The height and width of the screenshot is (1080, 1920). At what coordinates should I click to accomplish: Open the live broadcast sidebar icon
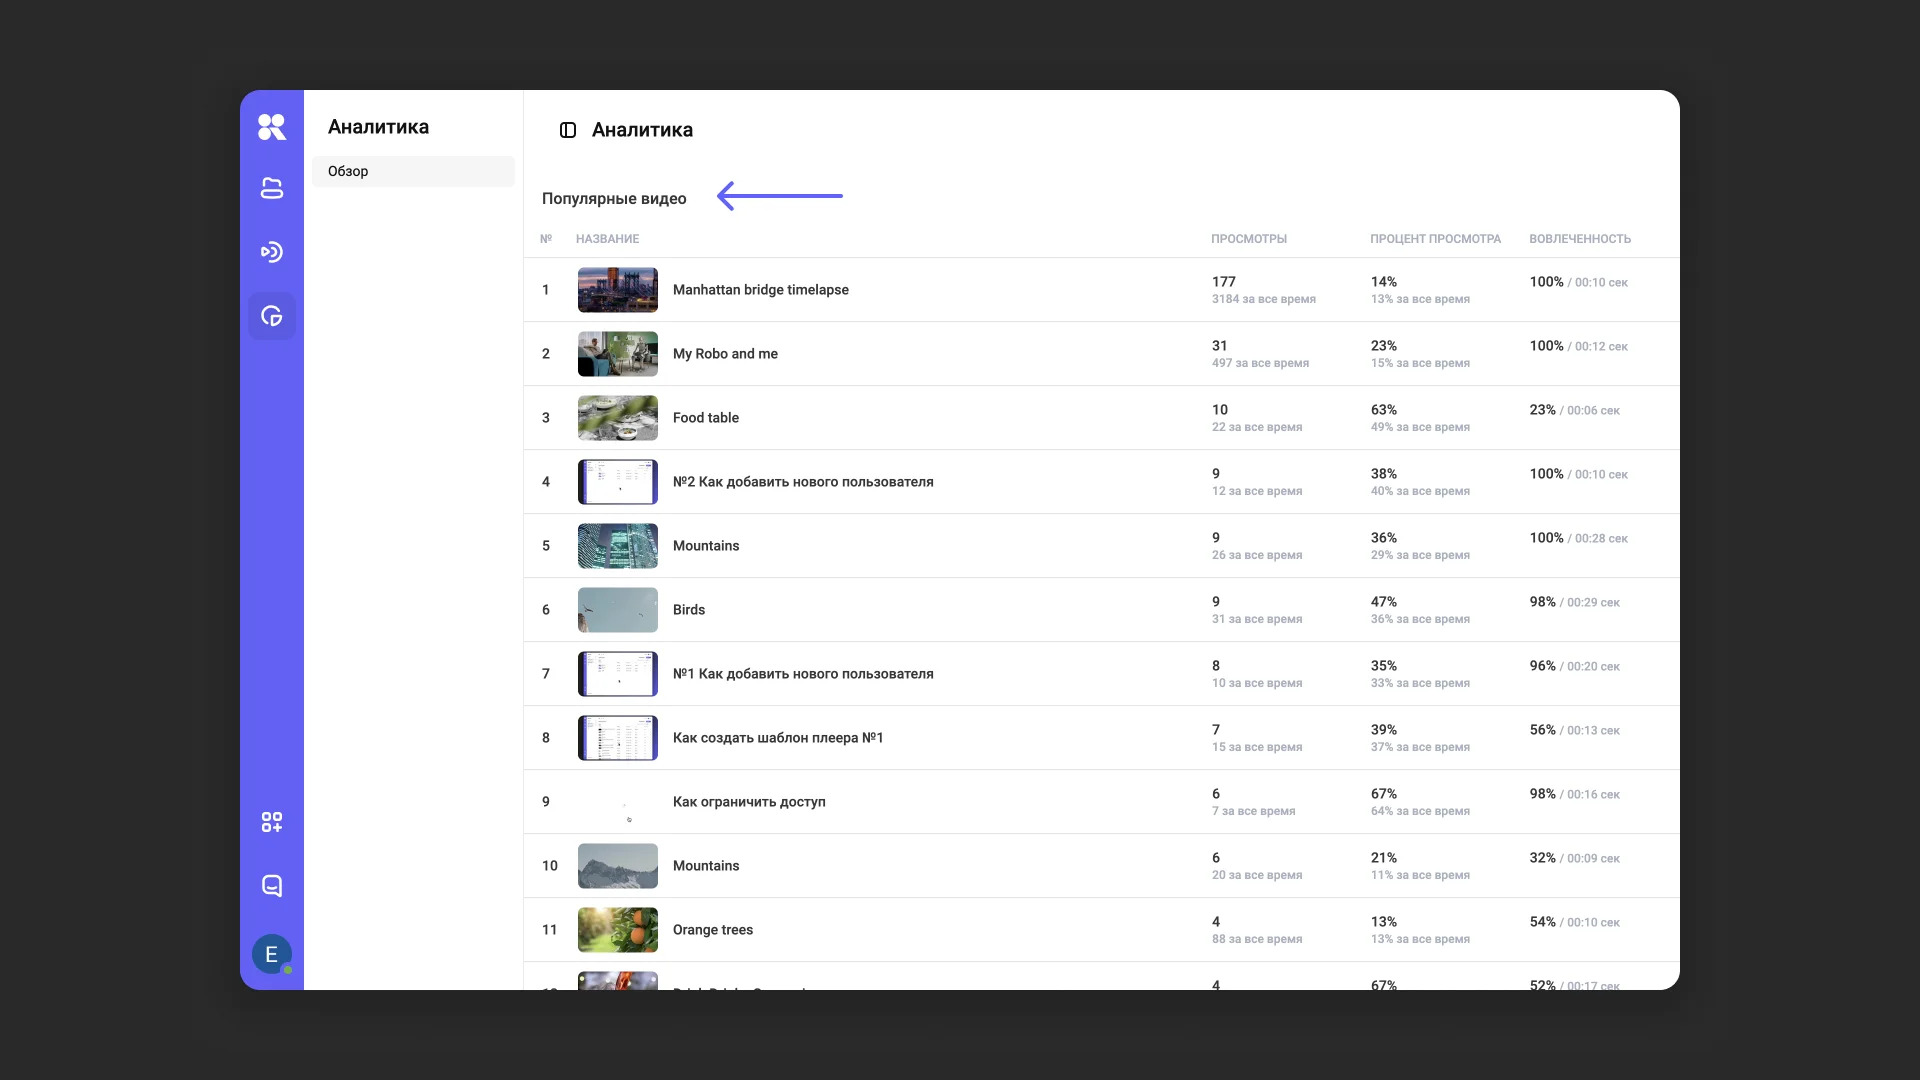point(271,252)
